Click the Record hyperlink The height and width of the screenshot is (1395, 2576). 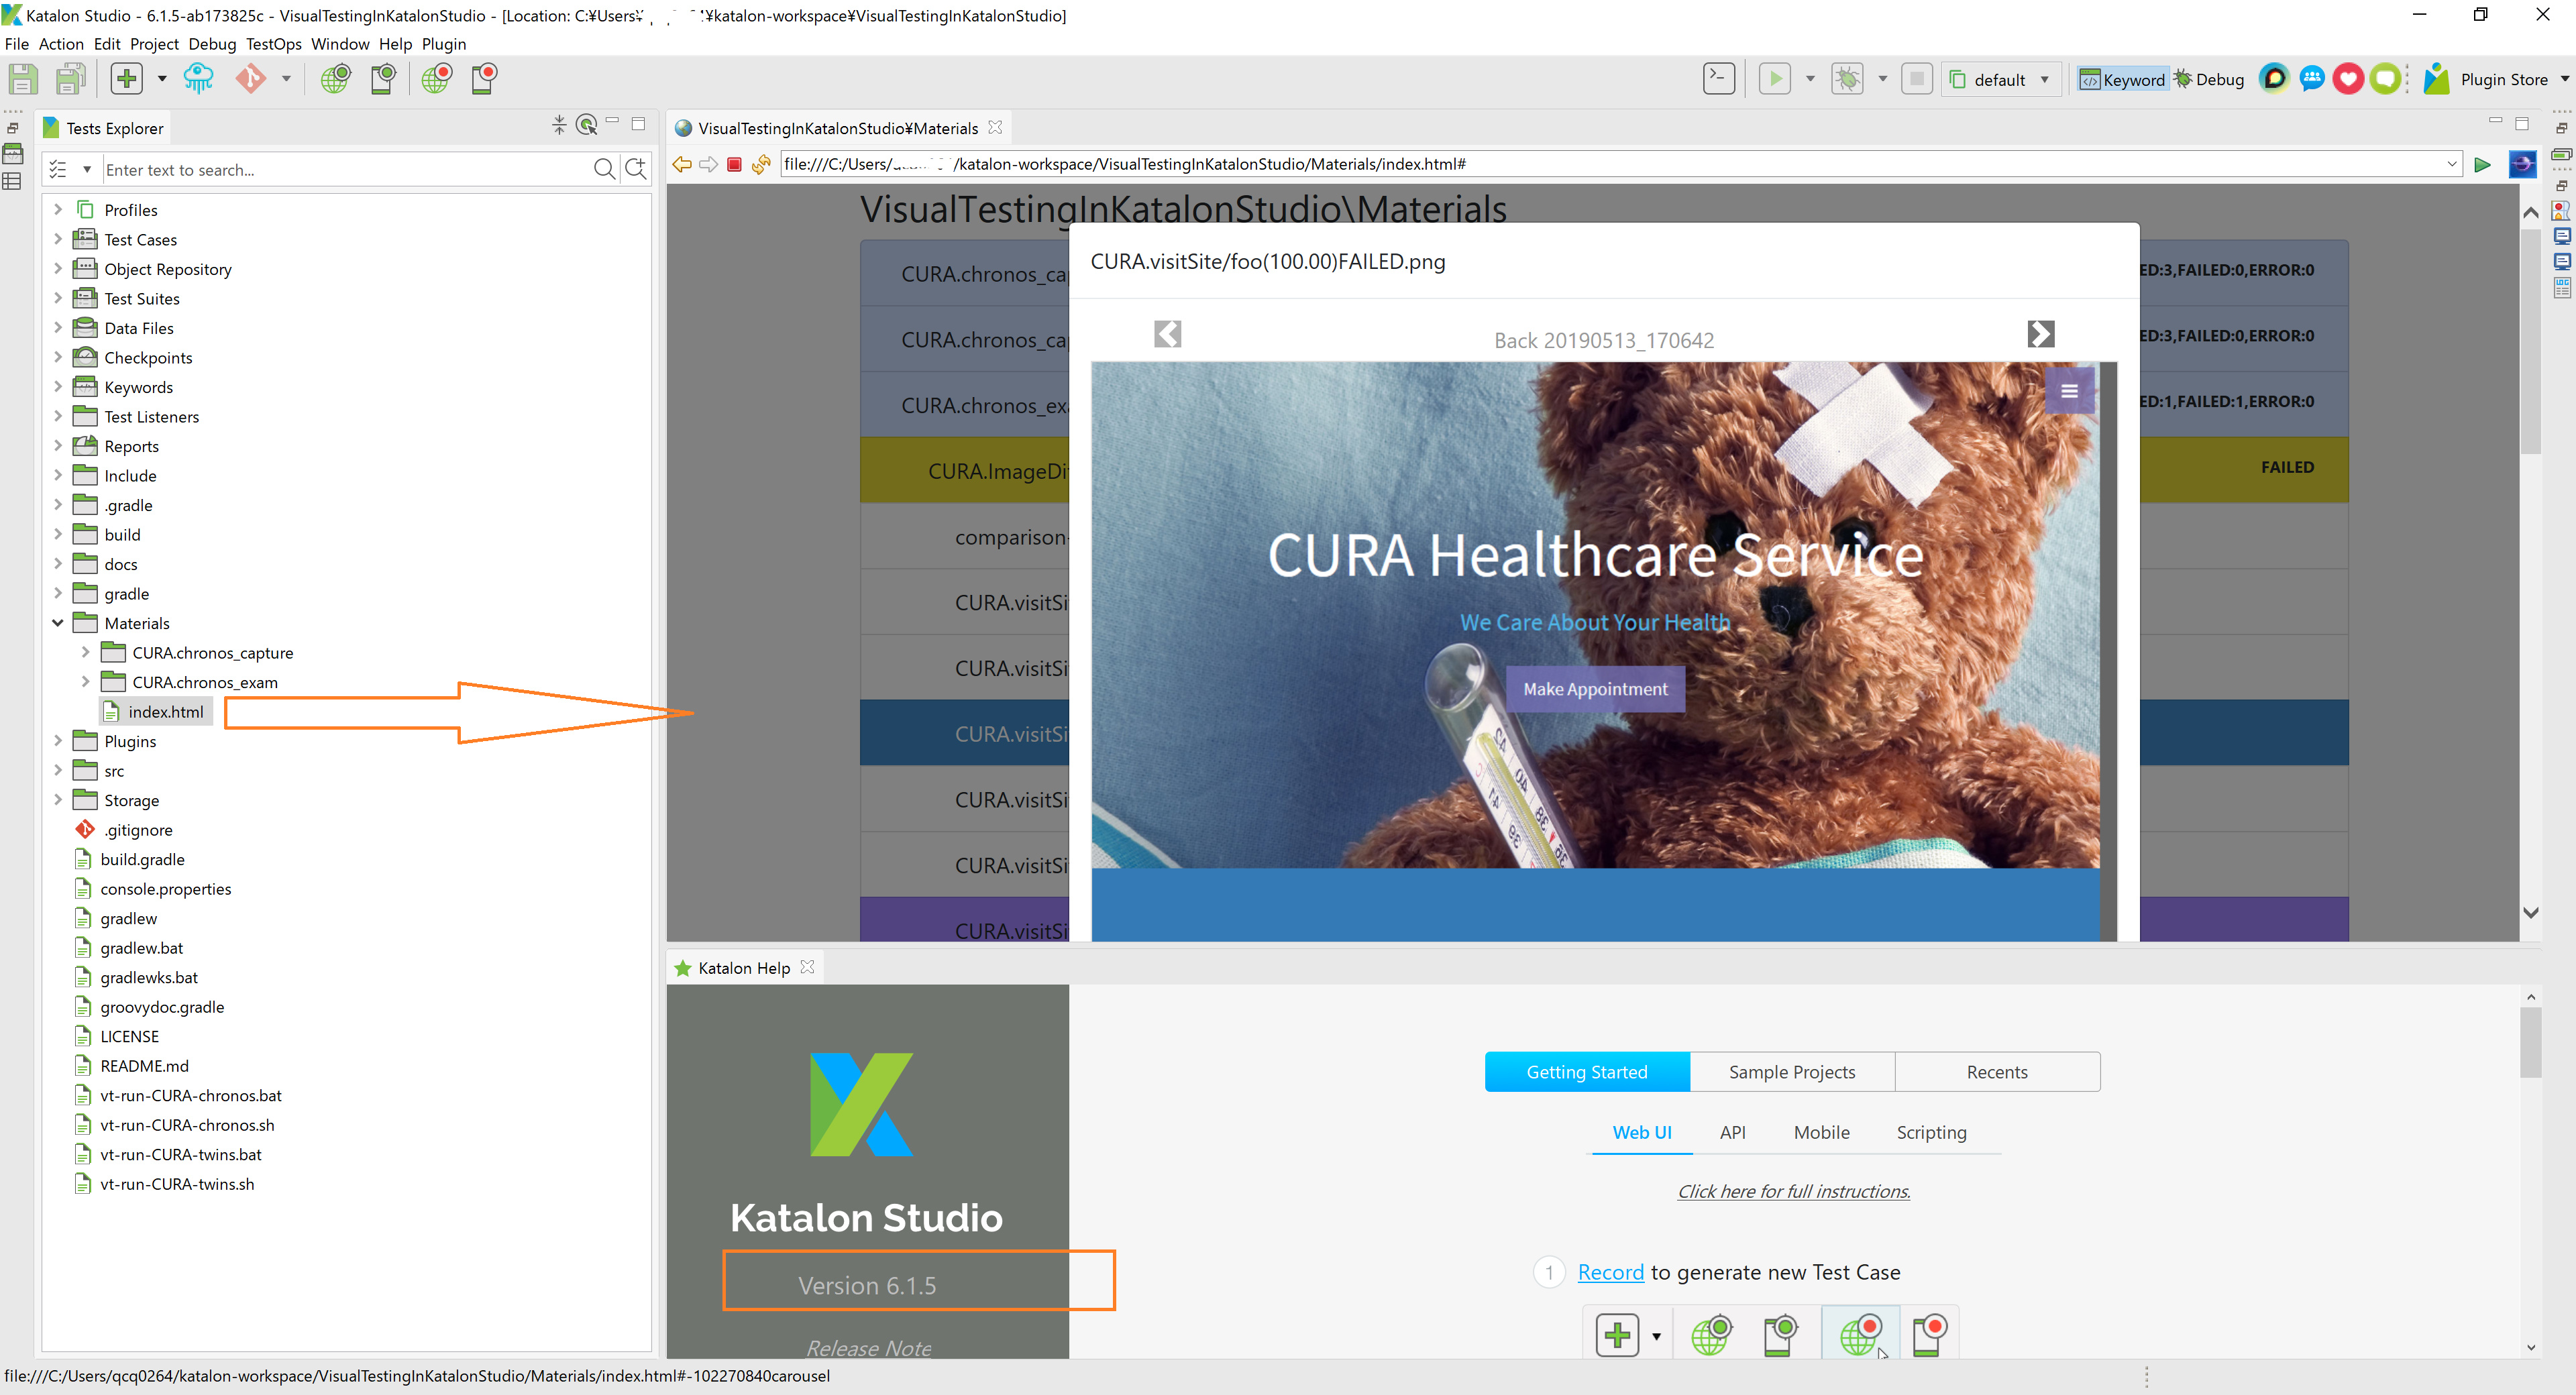point(1610,1272)
